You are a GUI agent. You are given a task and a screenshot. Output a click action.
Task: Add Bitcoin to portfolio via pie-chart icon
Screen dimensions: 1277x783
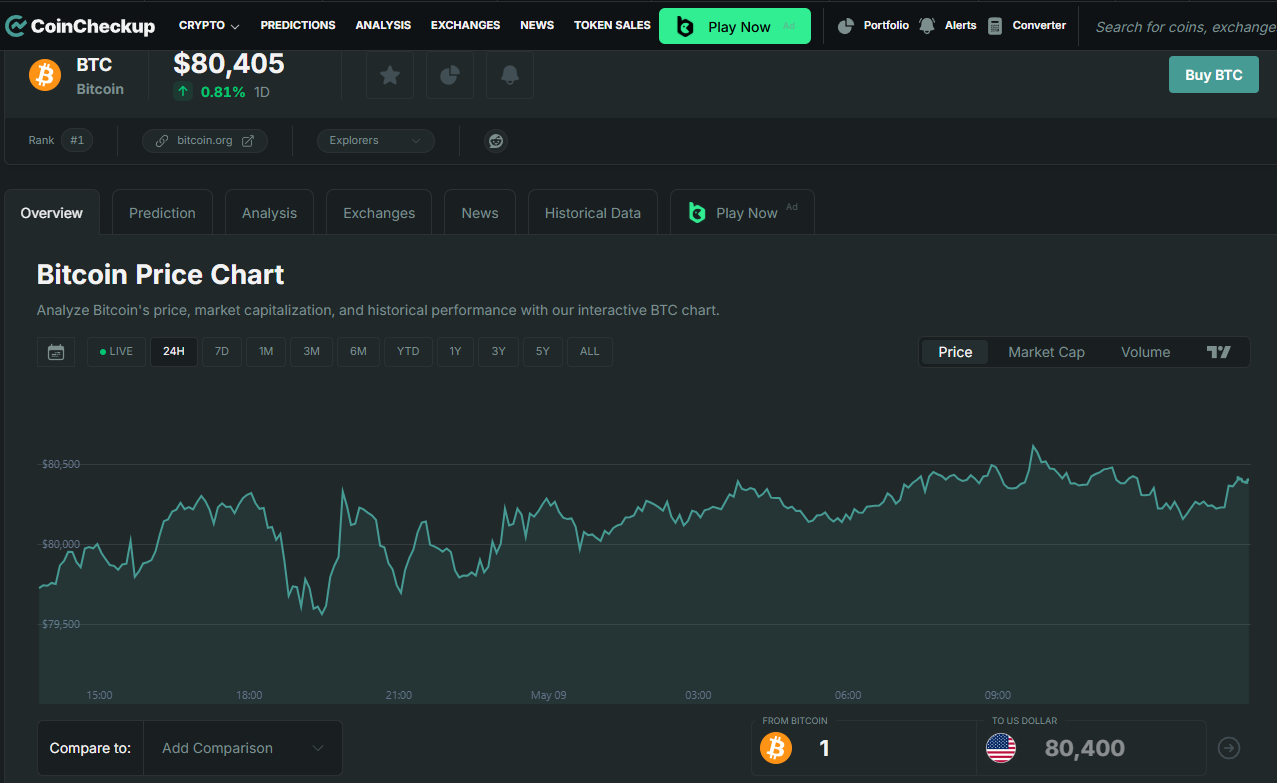pos(450,75)
